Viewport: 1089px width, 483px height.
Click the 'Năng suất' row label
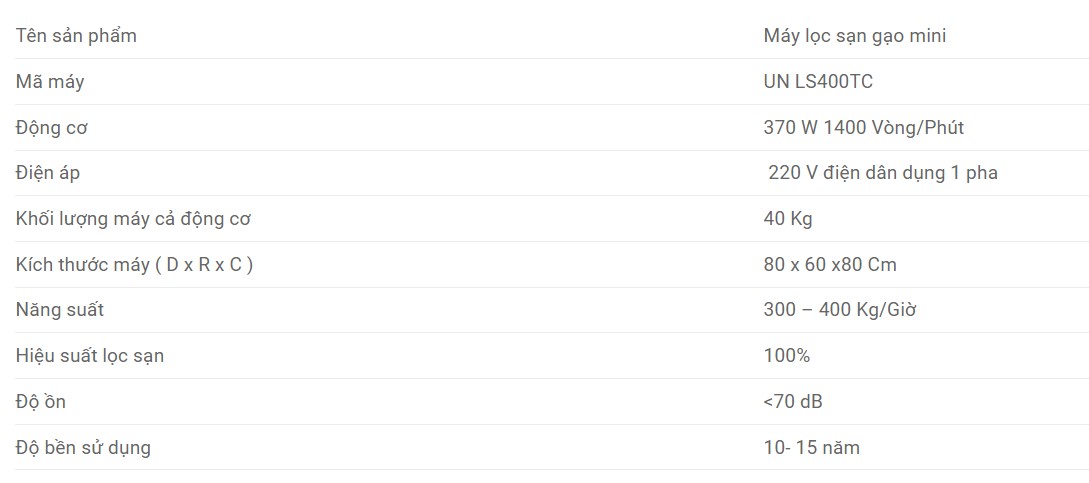coord(60,310)
